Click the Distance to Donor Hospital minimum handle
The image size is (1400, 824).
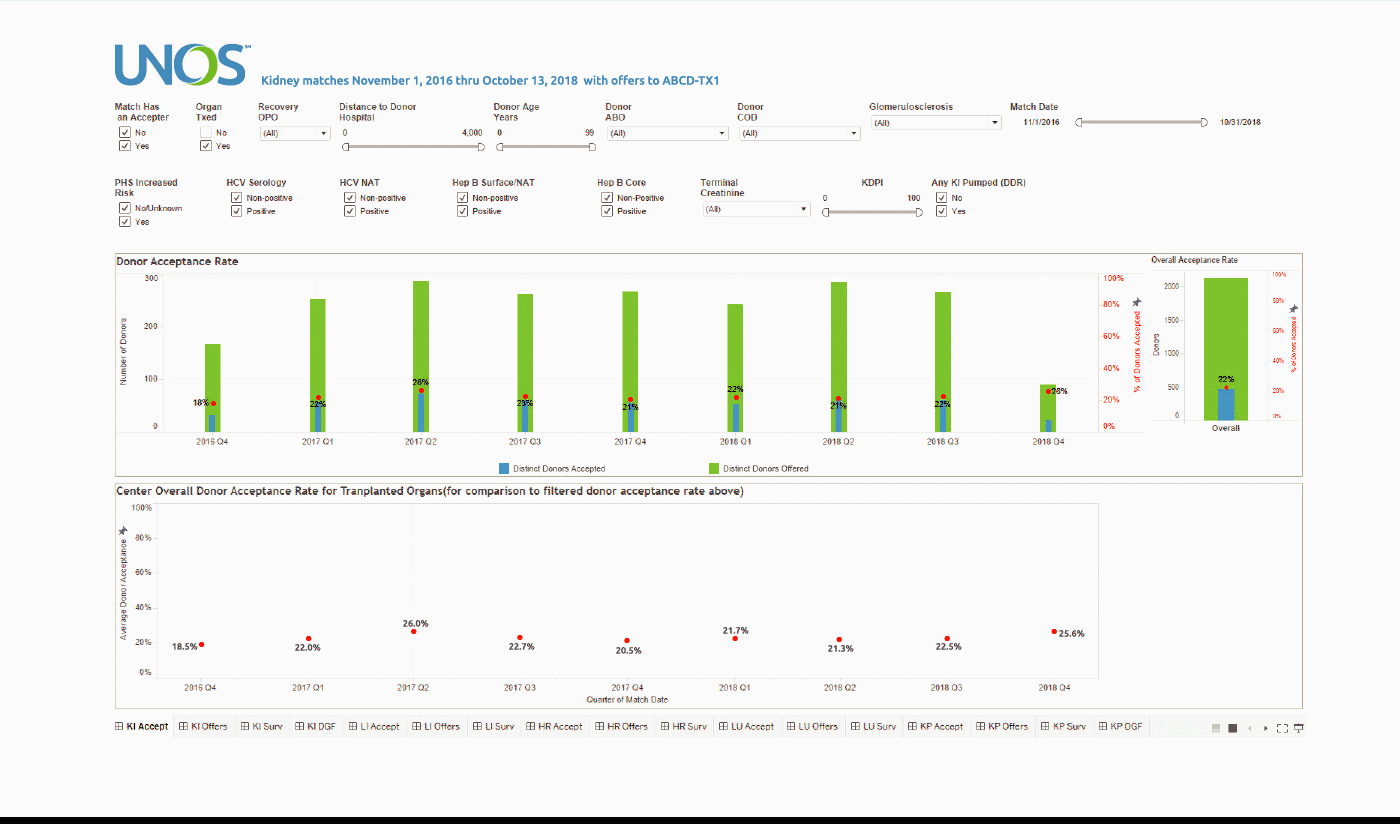[x=346, y=146]
